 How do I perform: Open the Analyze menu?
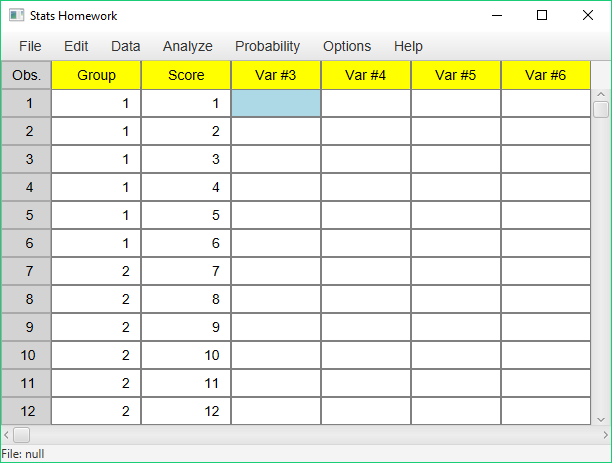188,46
